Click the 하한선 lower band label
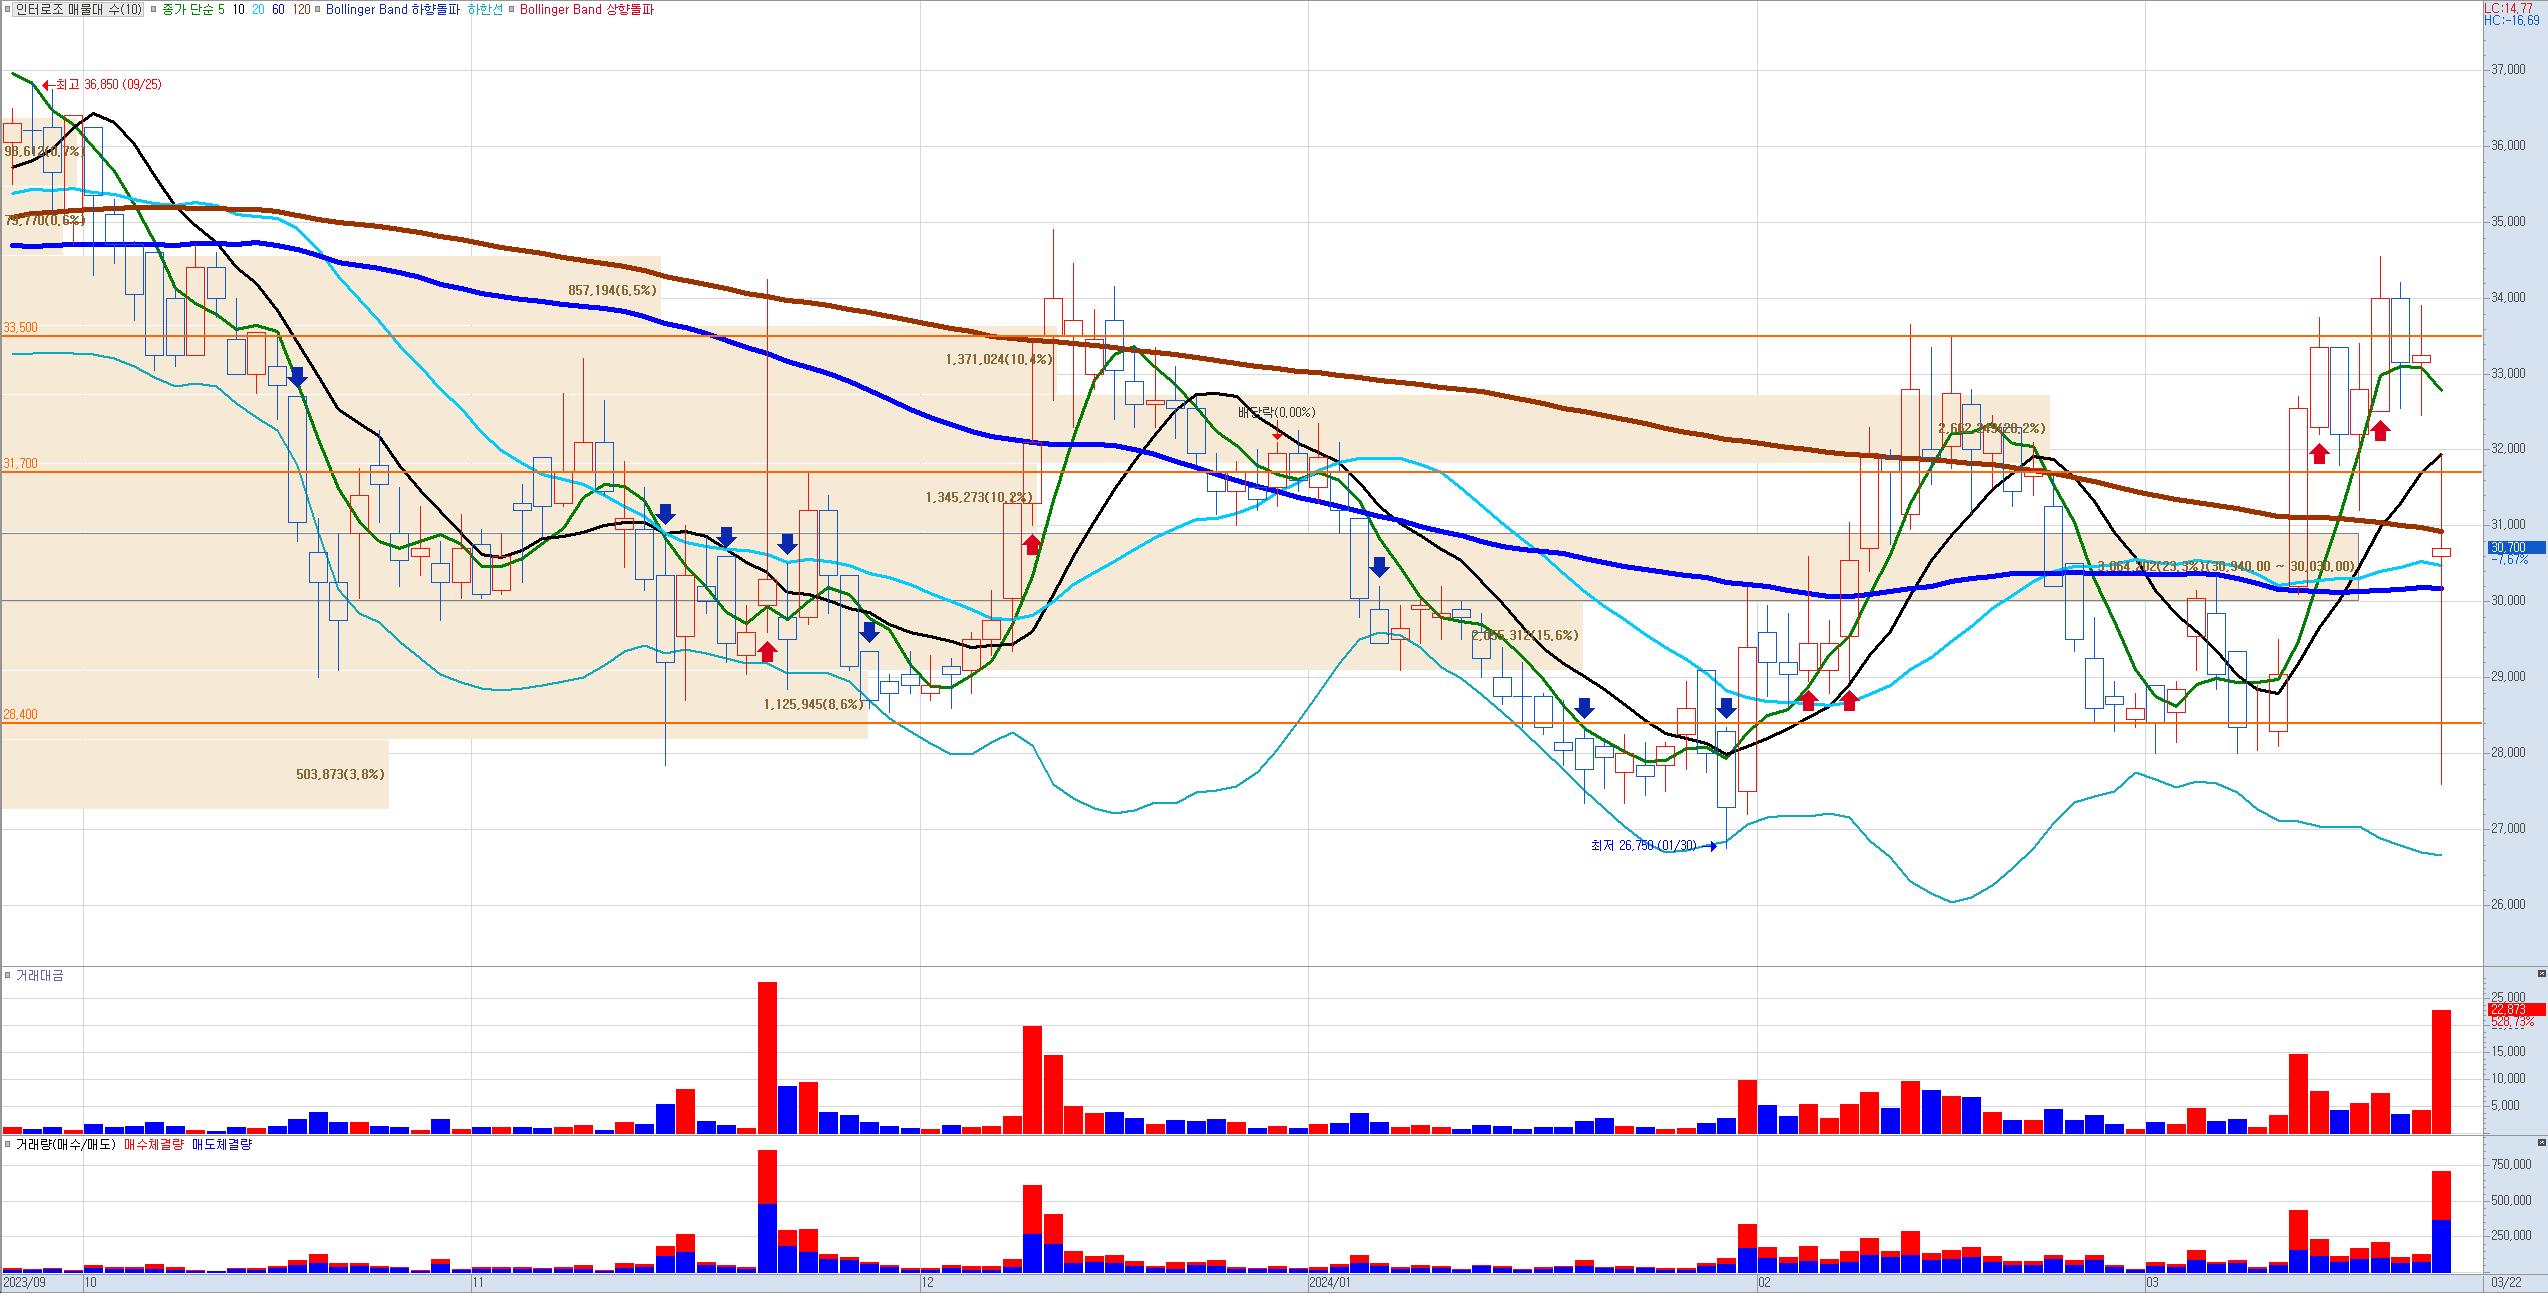 [x=485, y=10]
